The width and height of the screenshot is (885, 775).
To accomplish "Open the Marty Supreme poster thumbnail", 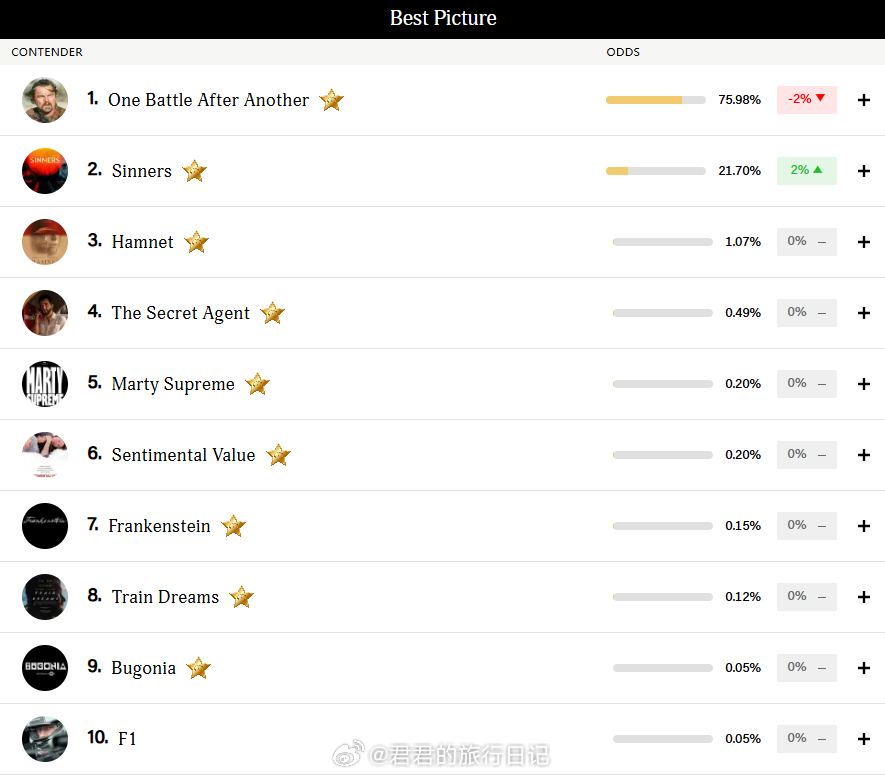I will [x=45, y=384].
